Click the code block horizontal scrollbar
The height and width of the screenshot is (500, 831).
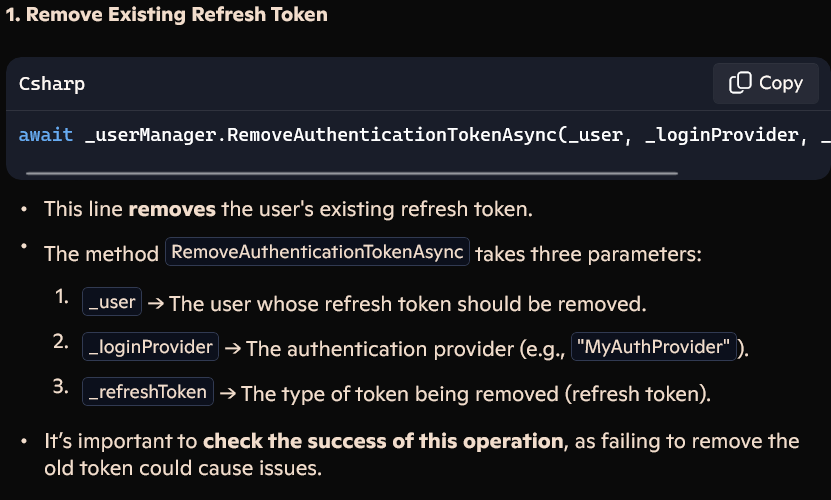click(352, 173)
